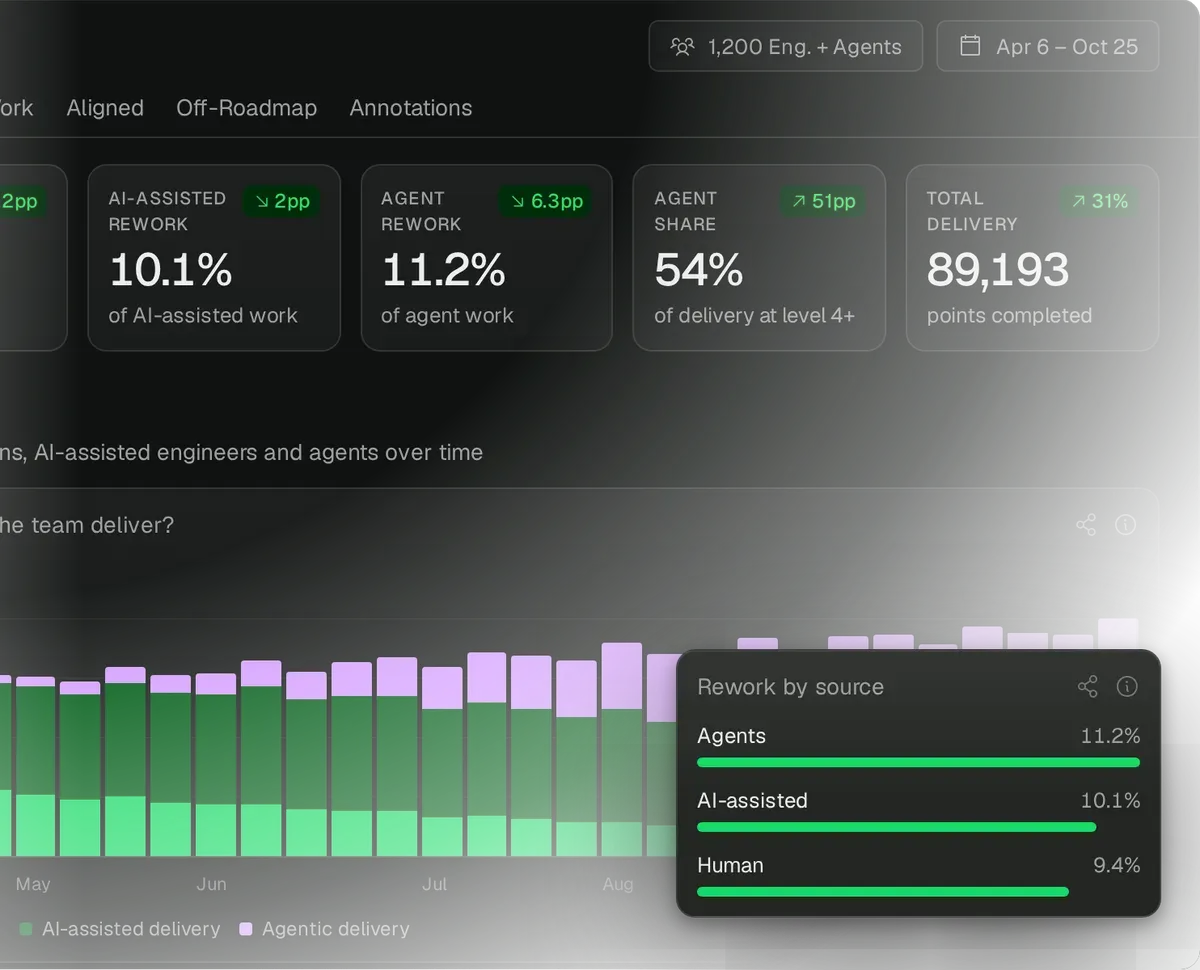Click the AI-assisted label in Rework by source

click(x=752, y=801)
